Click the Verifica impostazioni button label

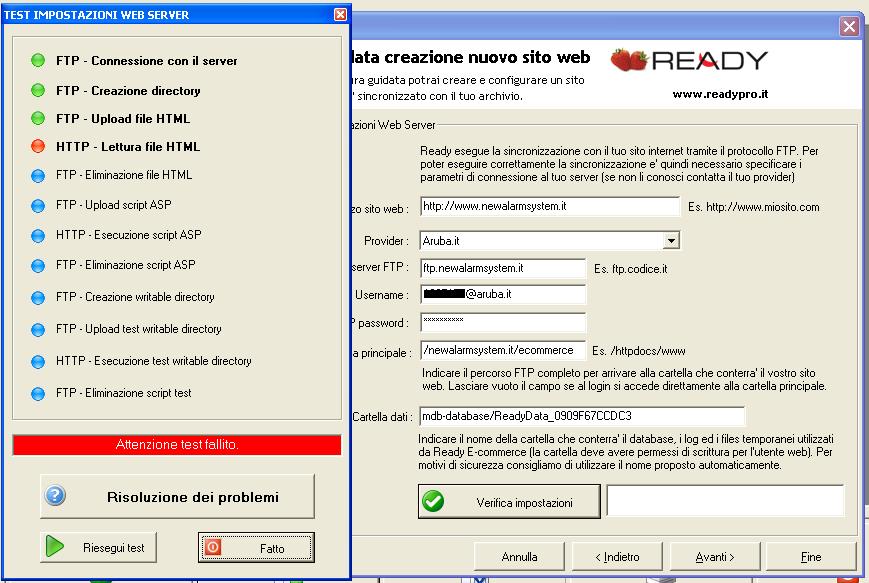(524, 503)
